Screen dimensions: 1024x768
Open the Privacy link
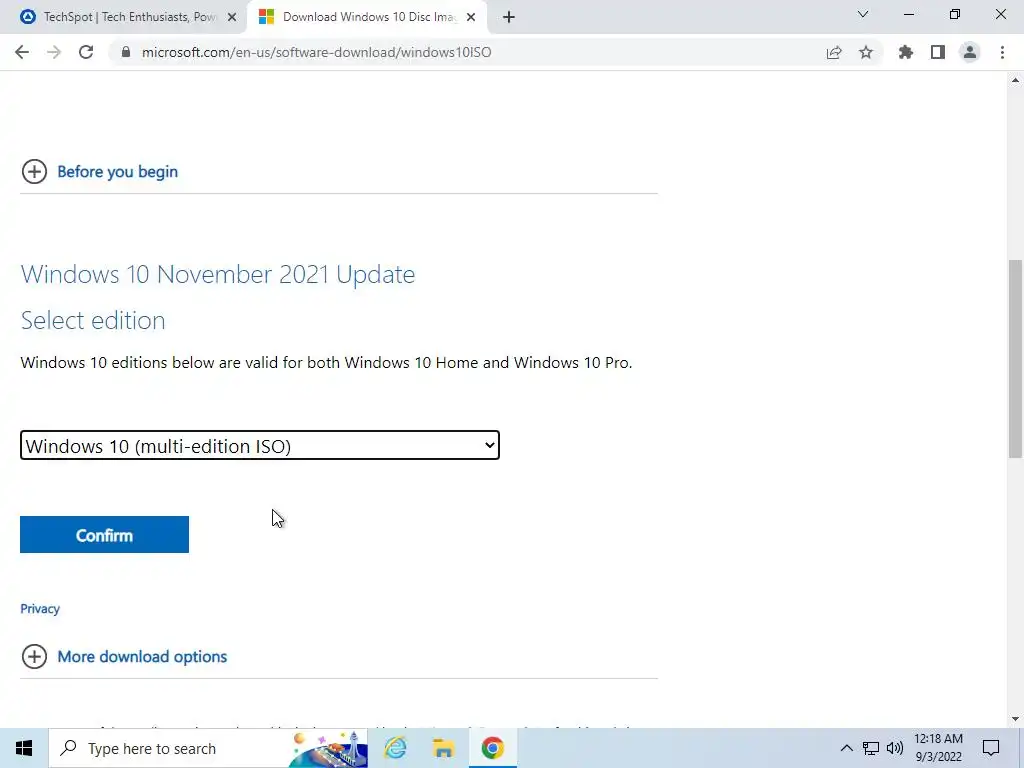[x=40, y=609]
